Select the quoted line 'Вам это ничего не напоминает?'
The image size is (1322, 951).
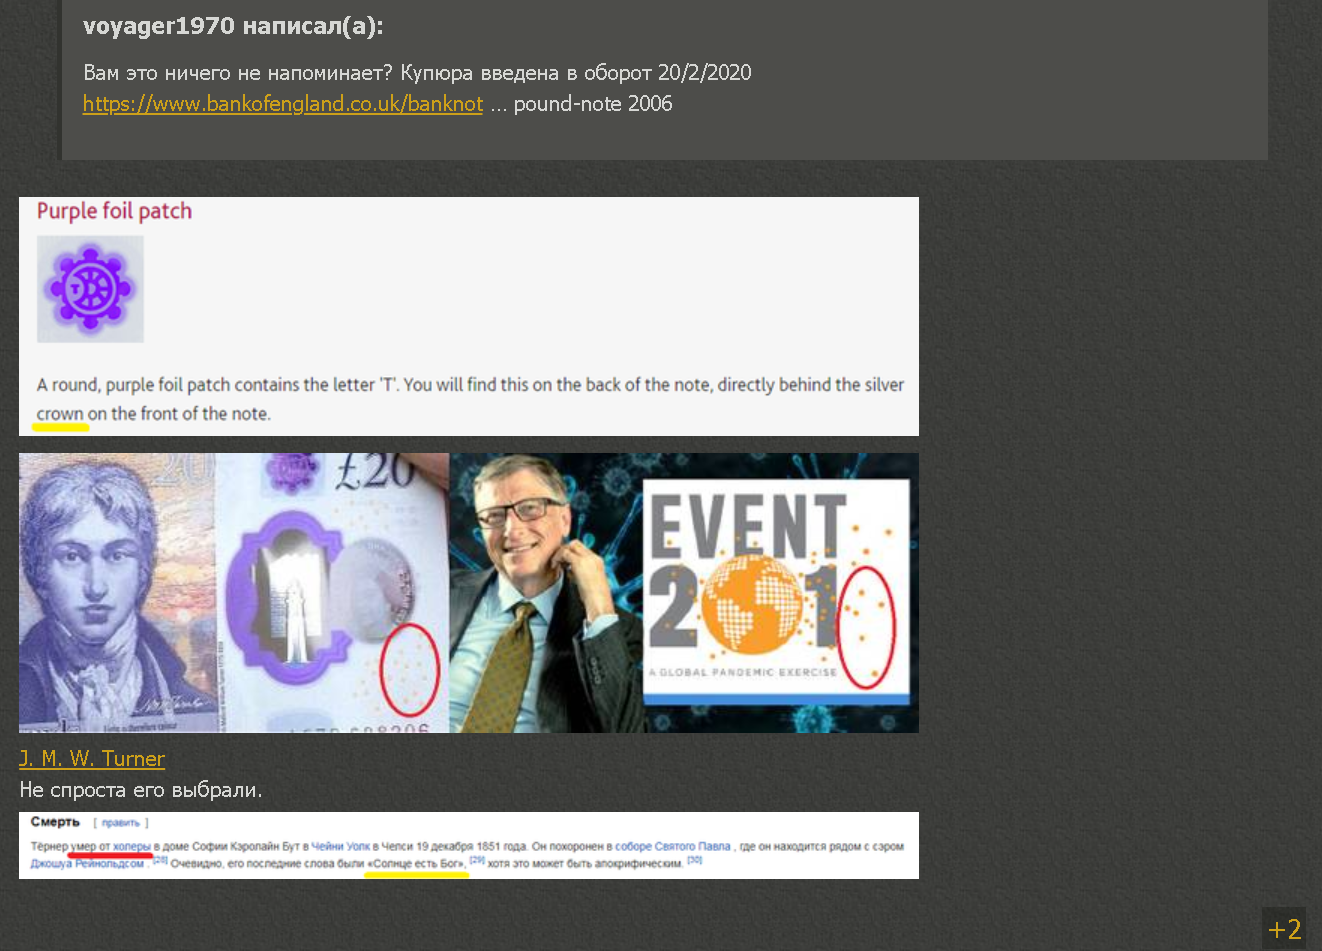[238, 73]
